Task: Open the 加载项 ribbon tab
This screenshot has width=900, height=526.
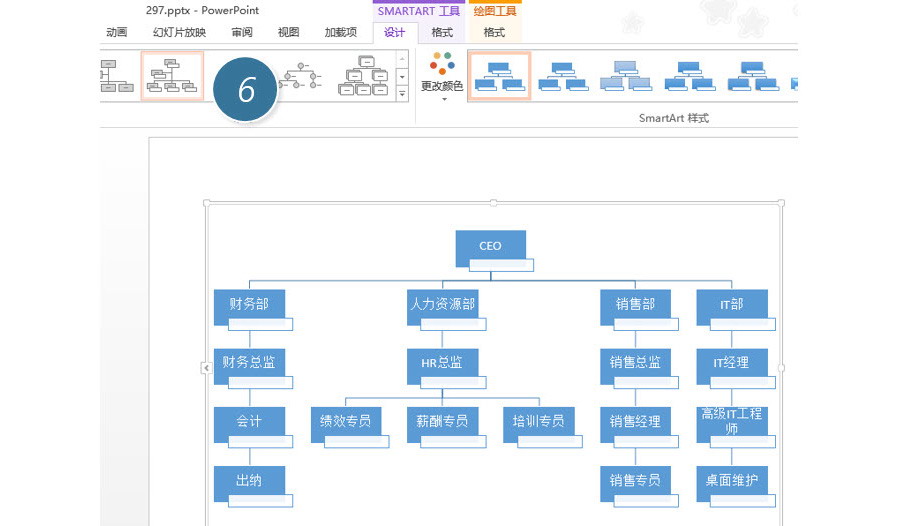Action: point(340,32)
